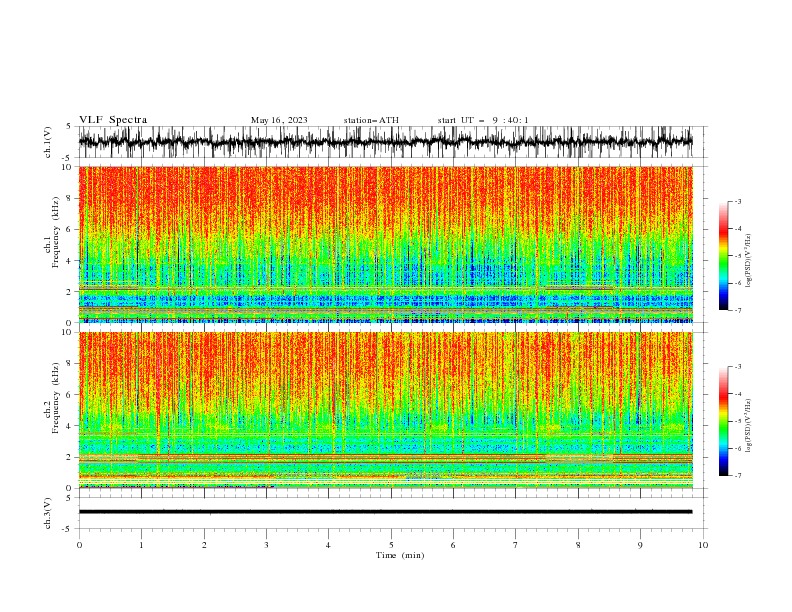Click the ch.1 spectrogram plot
The width and height of the screenshot is (792, 612).
385,244
